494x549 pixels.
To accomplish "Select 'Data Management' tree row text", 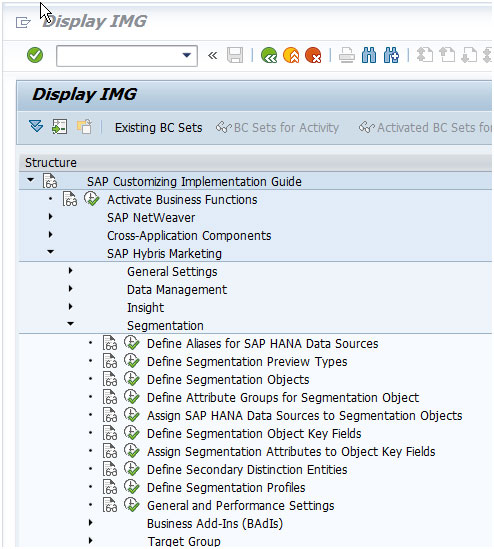I will (177, 290).
